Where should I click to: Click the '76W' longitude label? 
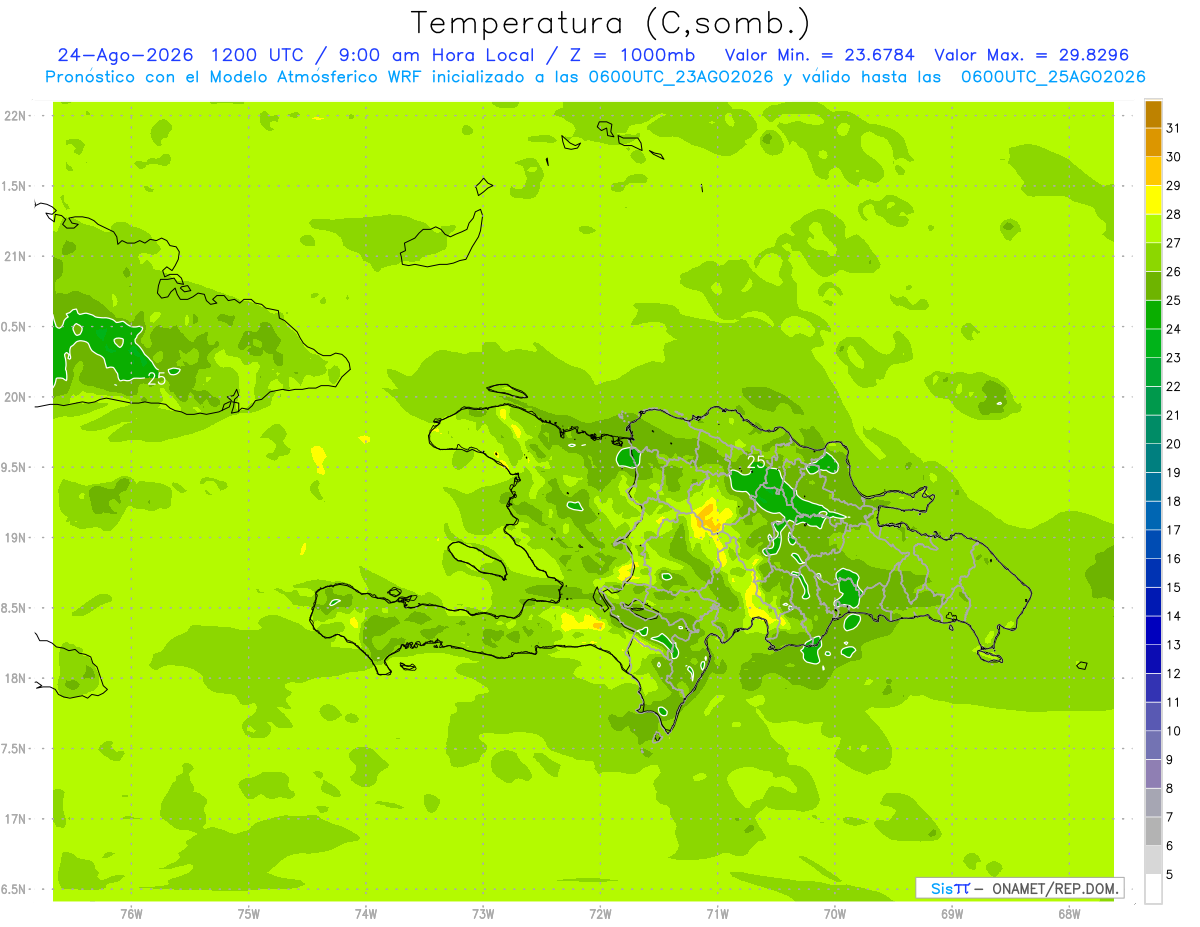(x=131, y=914)
